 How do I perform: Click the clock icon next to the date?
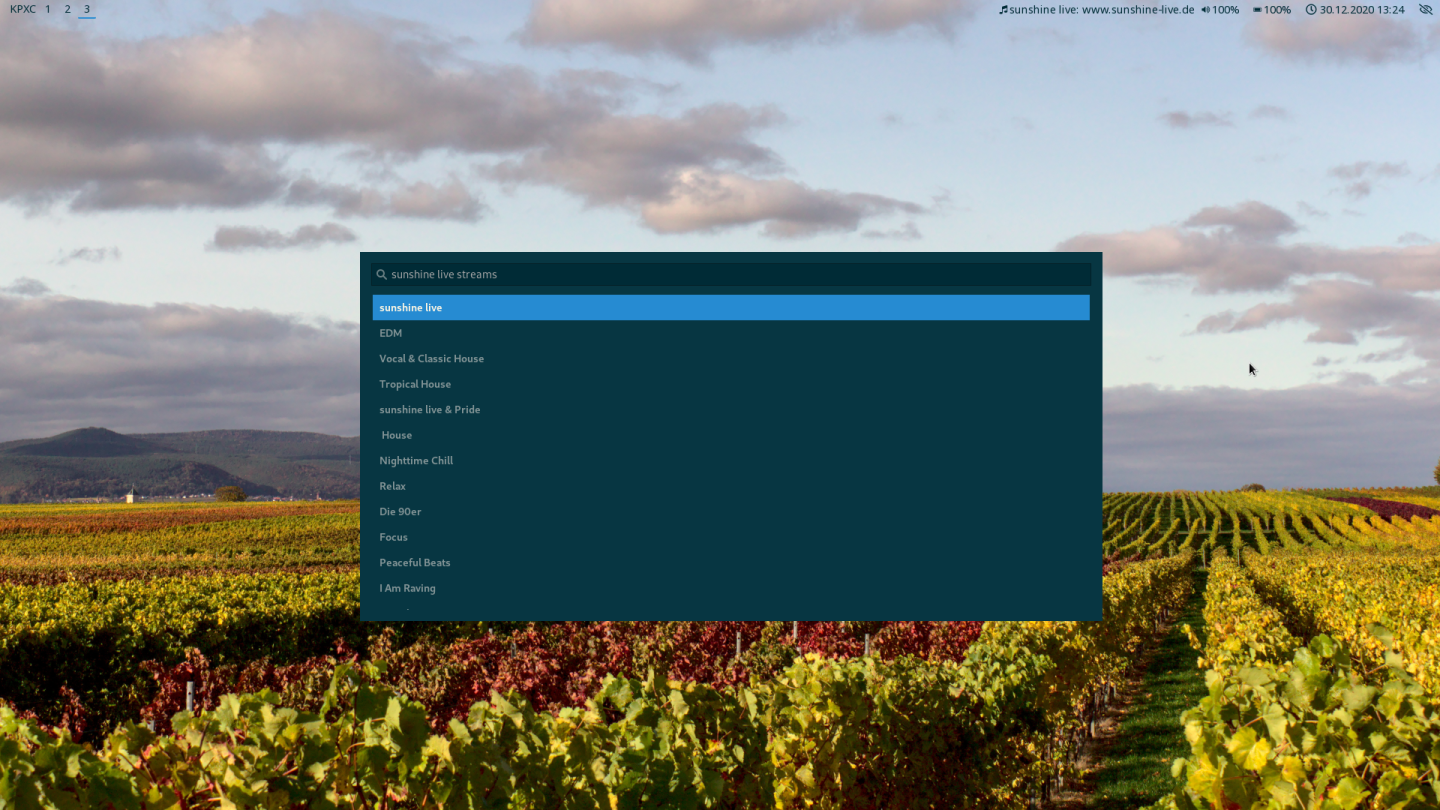coord(1311,9)
